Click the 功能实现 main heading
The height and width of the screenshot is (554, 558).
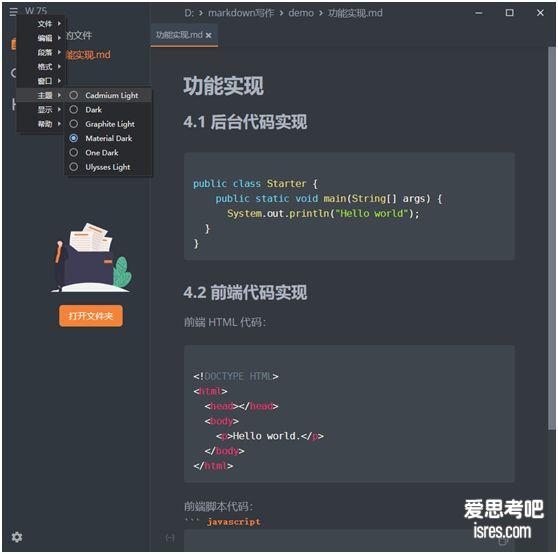pos(223,86)
